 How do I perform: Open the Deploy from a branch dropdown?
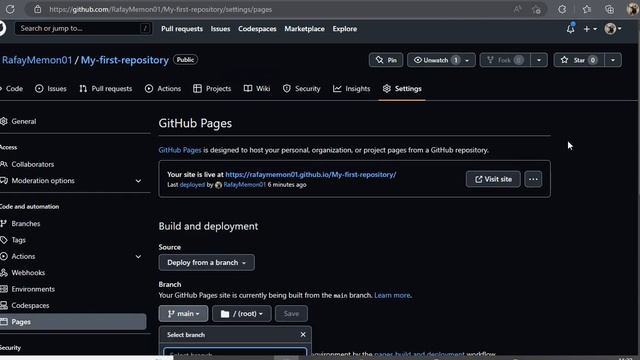click(207, 262)
